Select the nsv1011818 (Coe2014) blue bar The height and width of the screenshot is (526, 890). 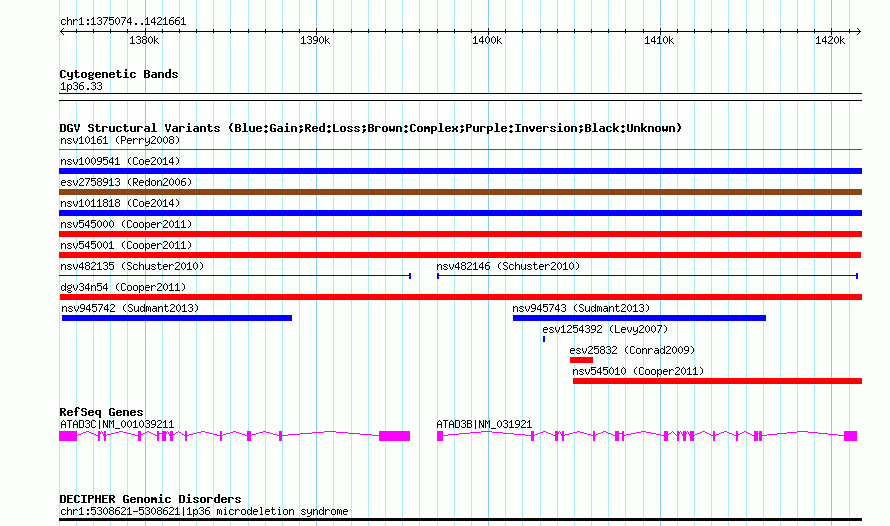click(x=460, y=213)
